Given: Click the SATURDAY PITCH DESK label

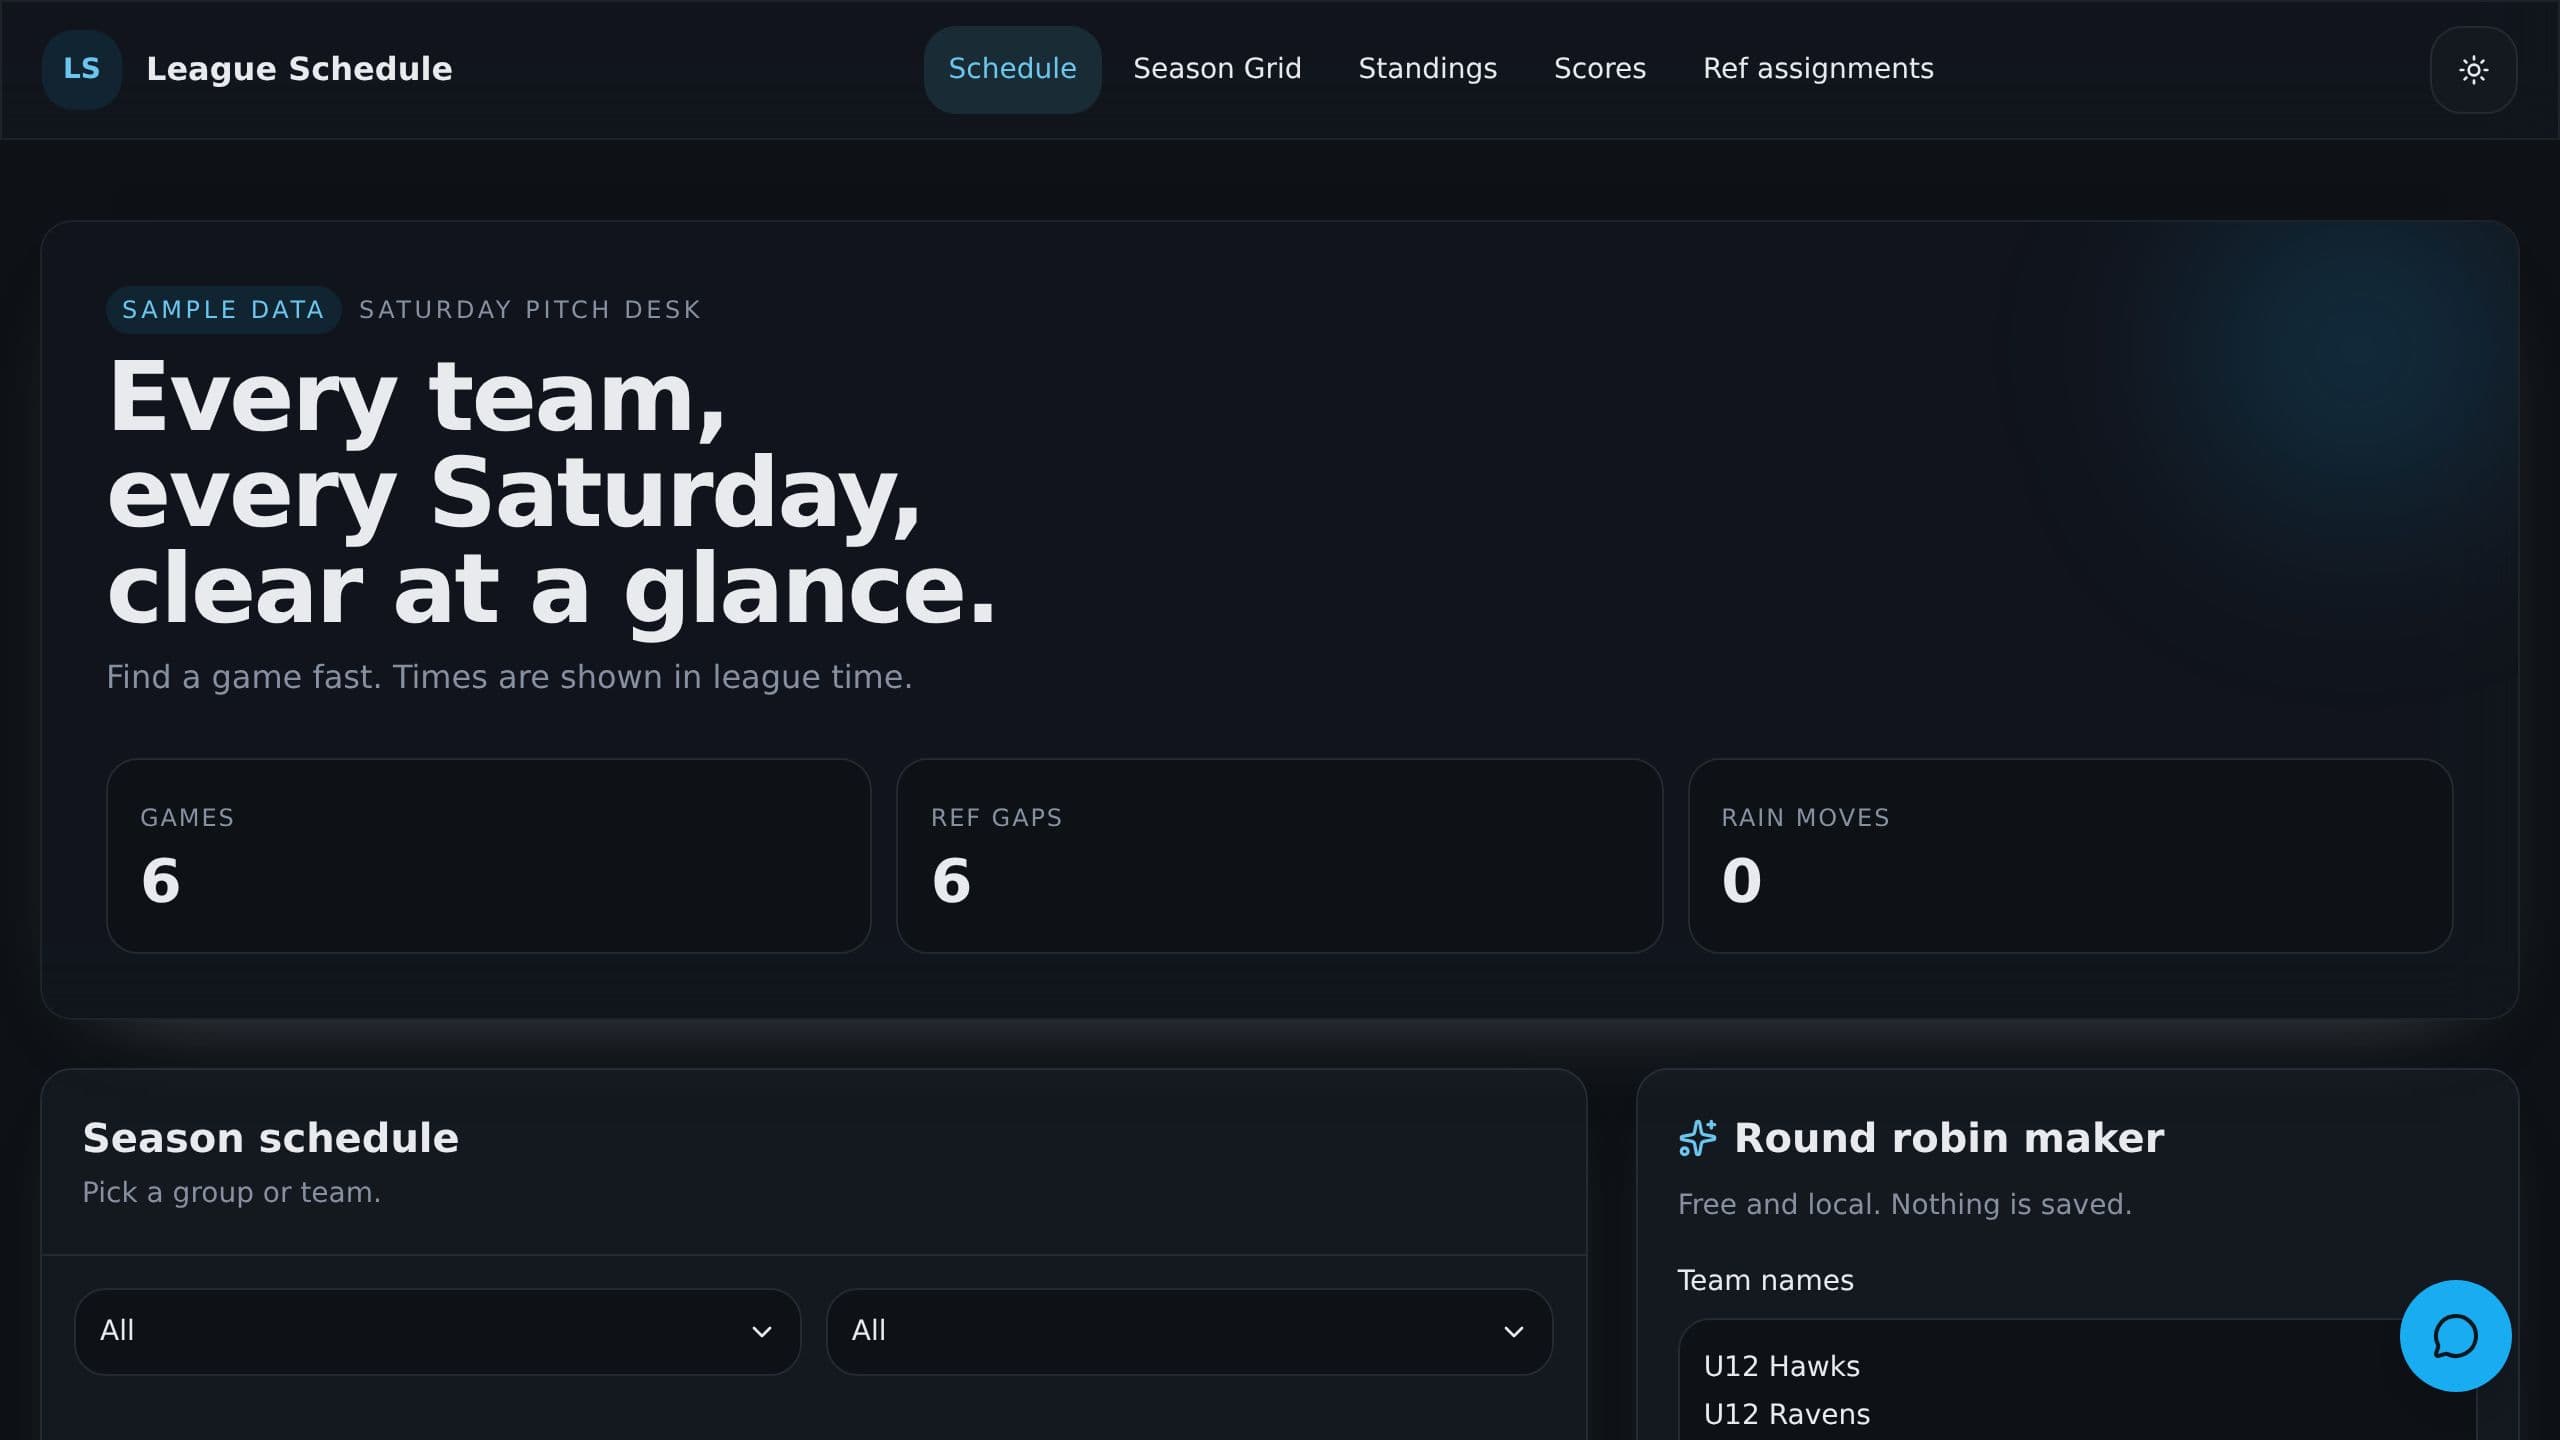Looking at the screenshot, I should click(530, 310).
